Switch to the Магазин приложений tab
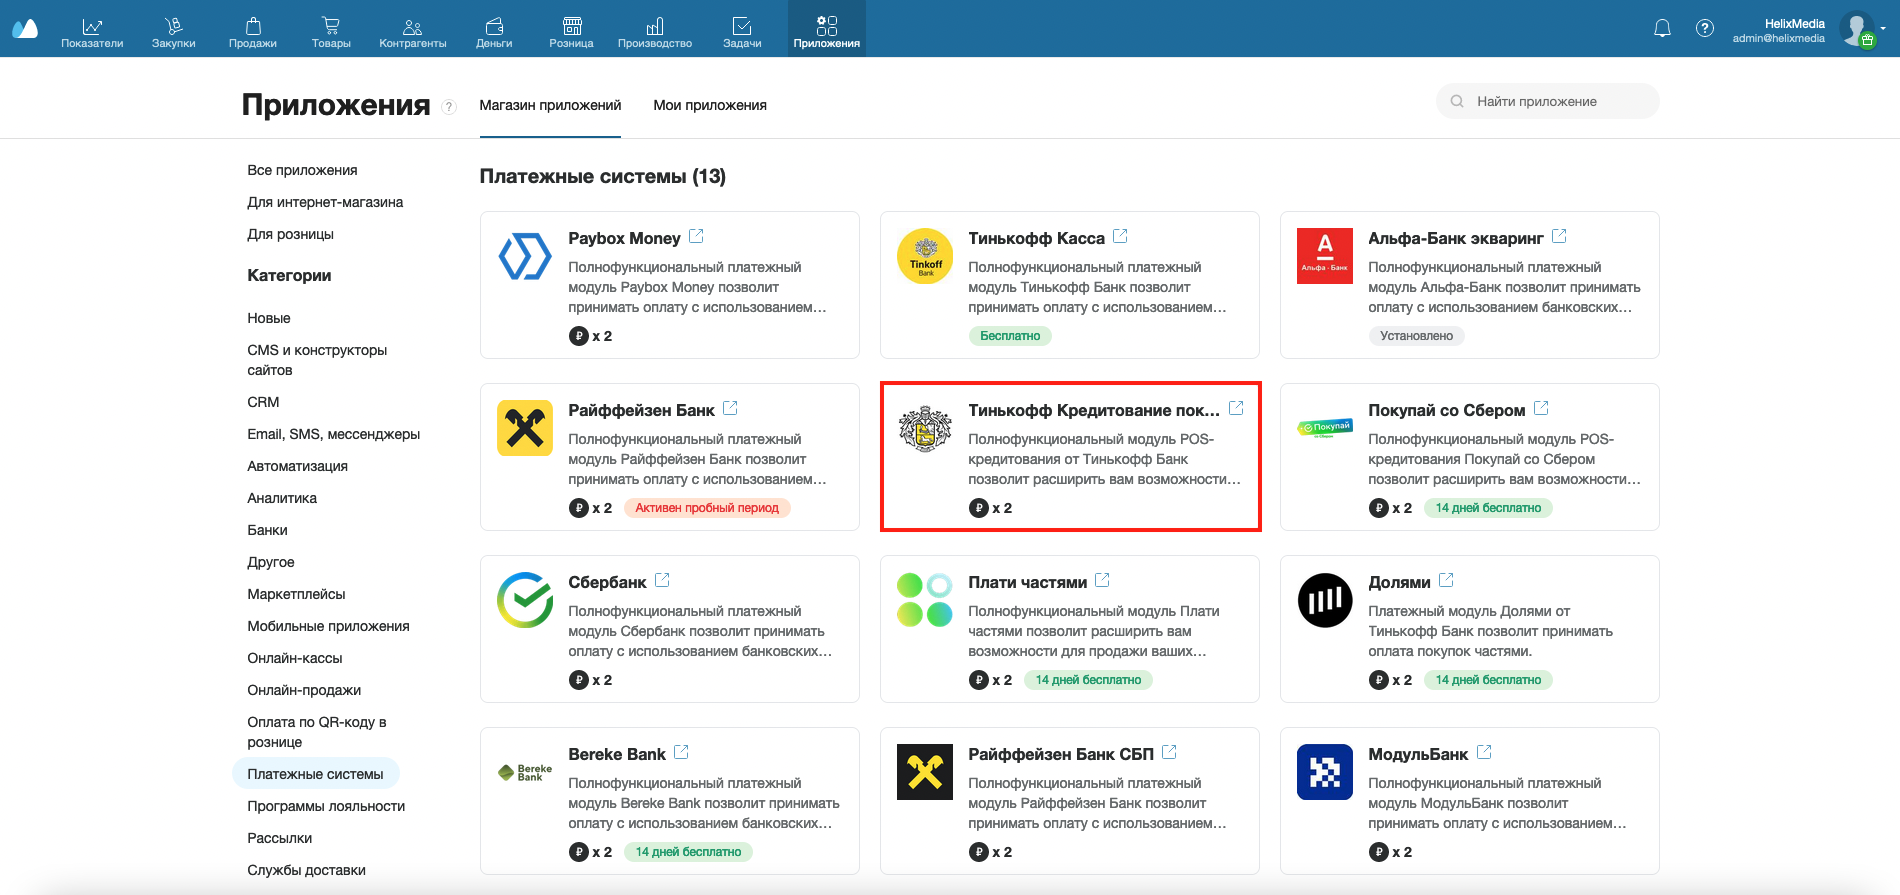 (x=550, y=106)
